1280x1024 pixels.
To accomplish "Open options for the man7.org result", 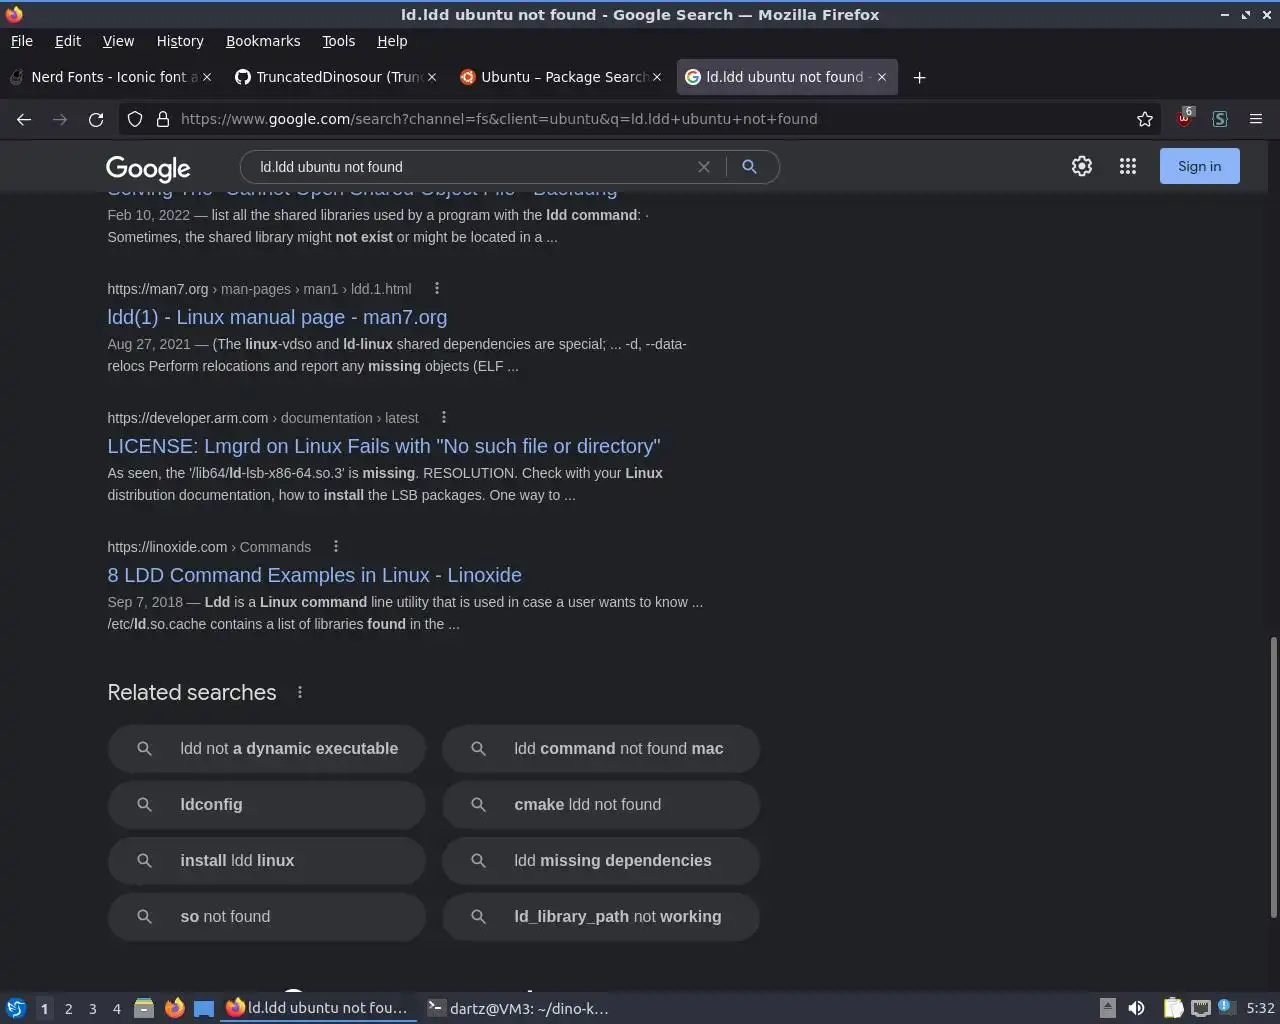I will point(436,288).
